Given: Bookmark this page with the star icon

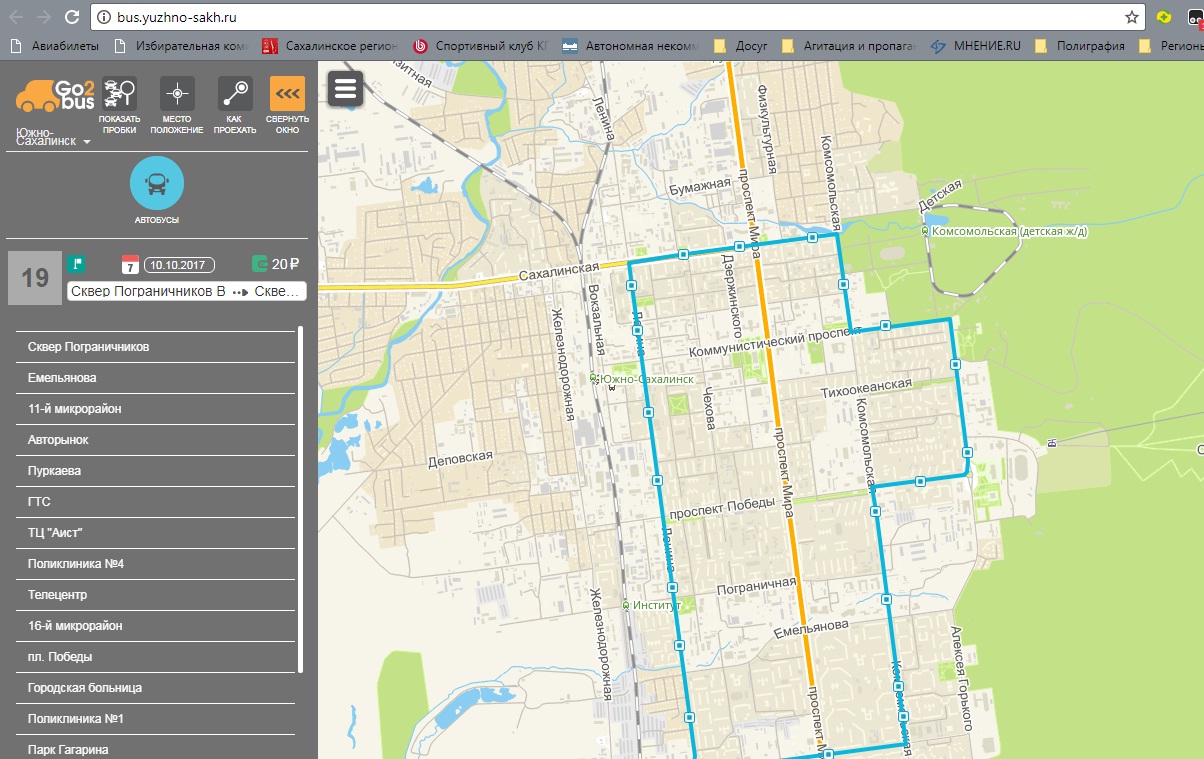Looking at the screenshot, I should [x=1131, y=17].
